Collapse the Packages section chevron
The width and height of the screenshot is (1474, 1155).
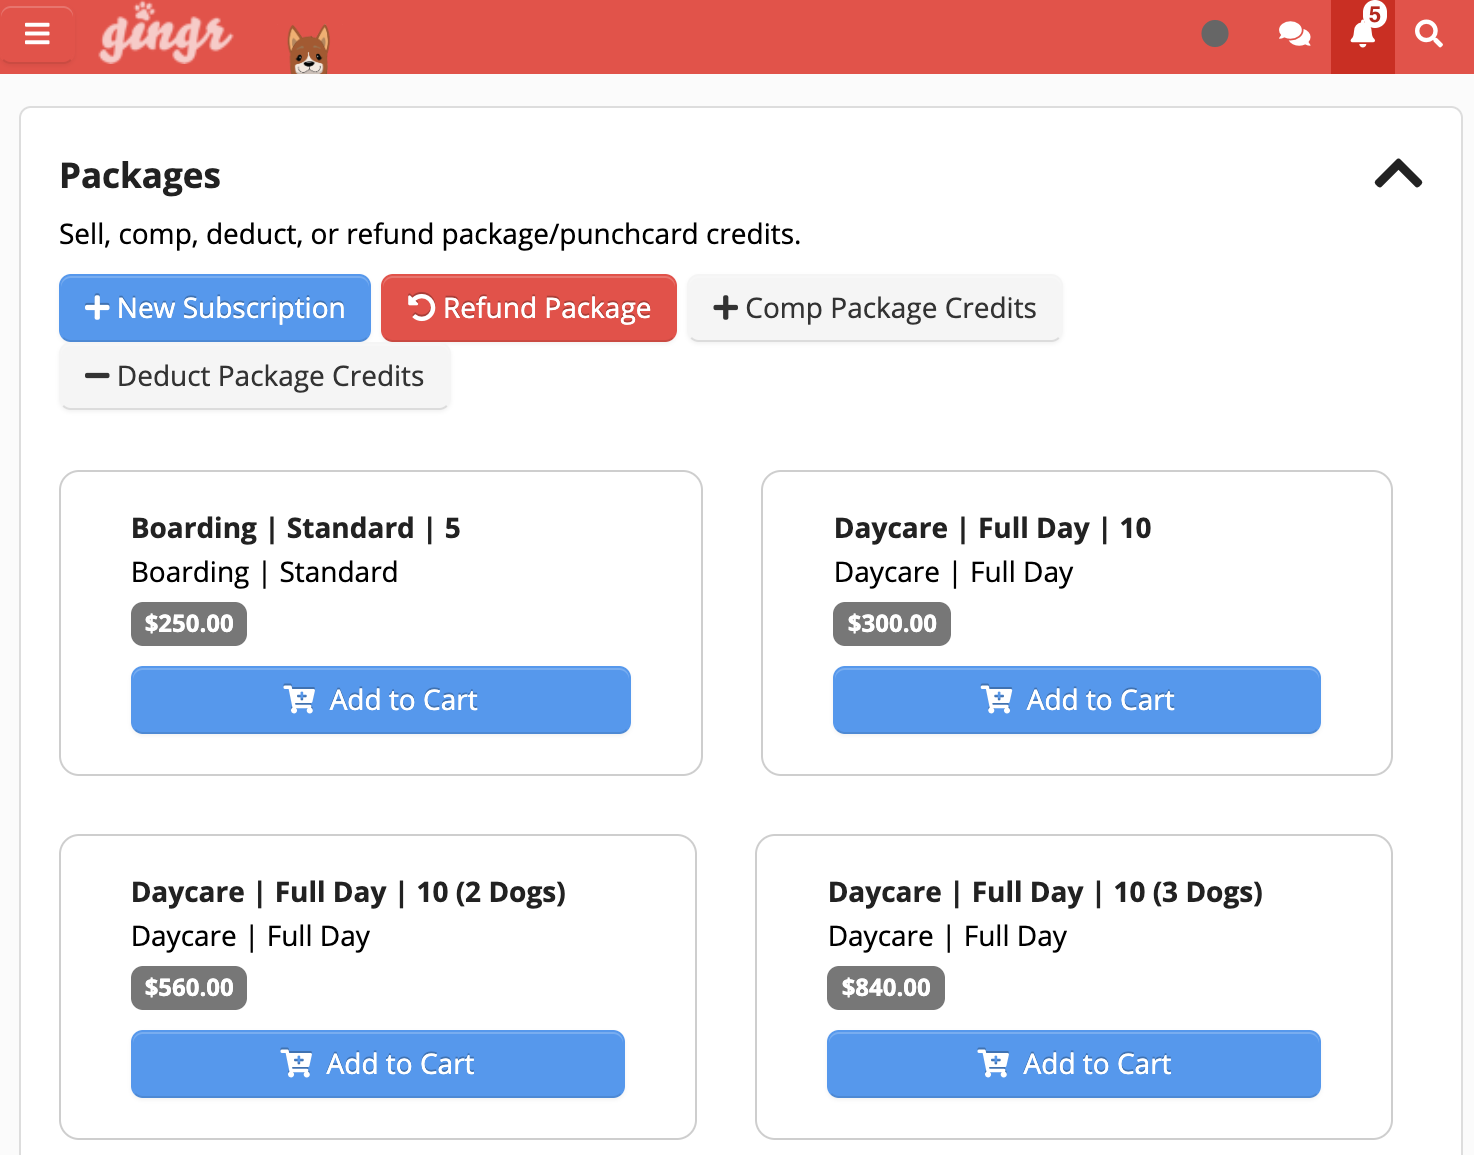coord(1398,174)
